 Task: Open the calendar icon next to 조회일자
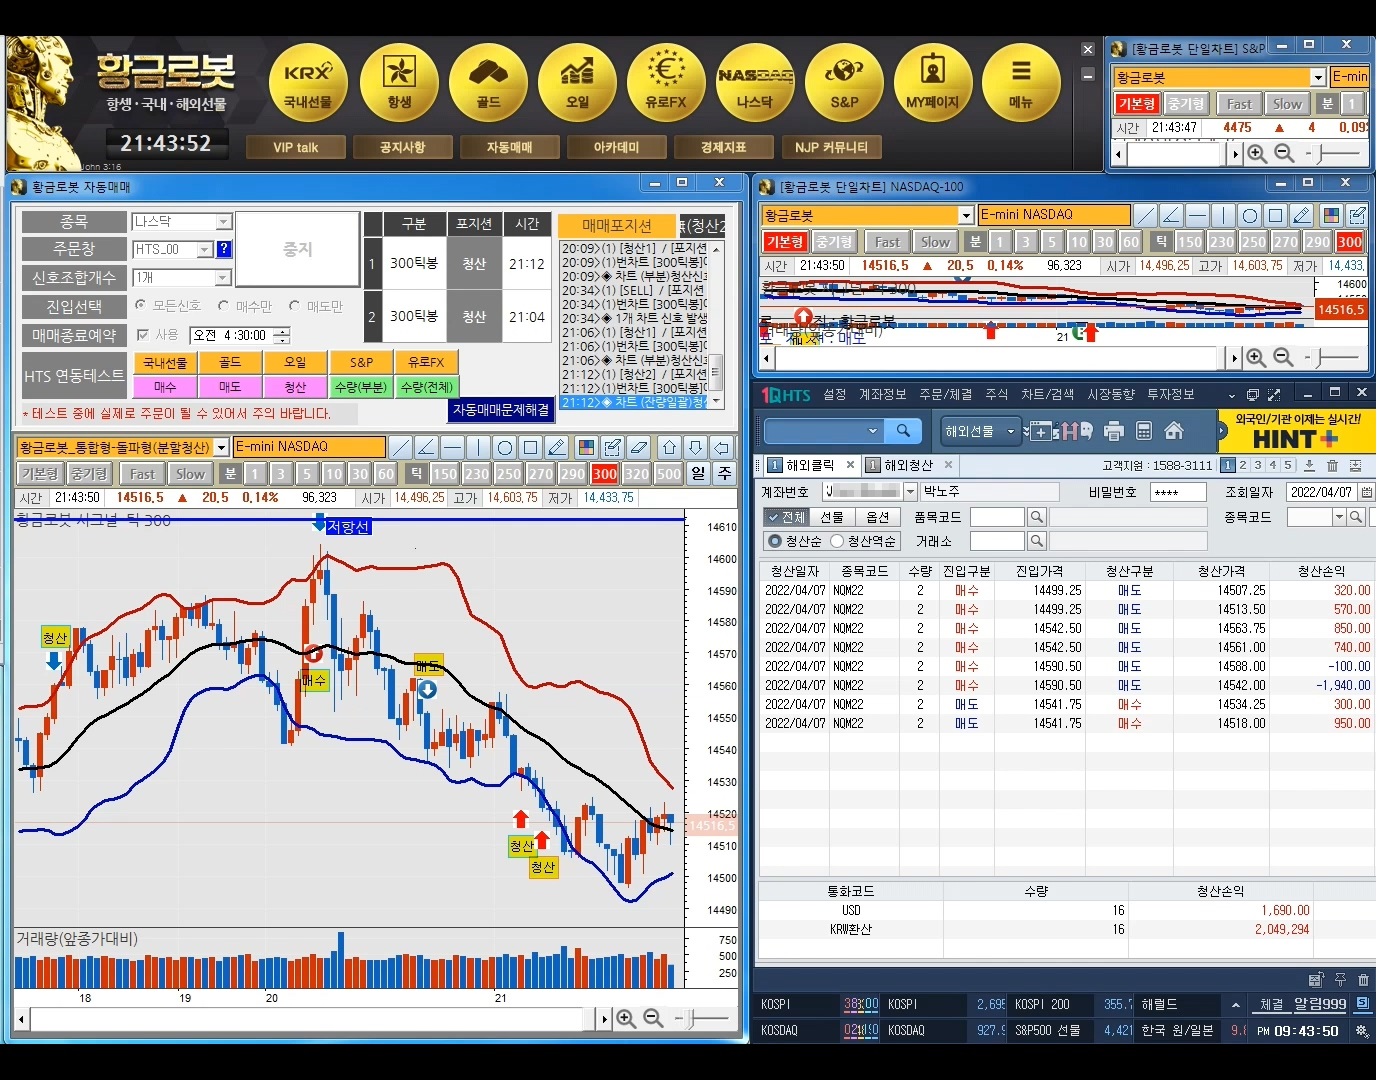click(1367, 492)
